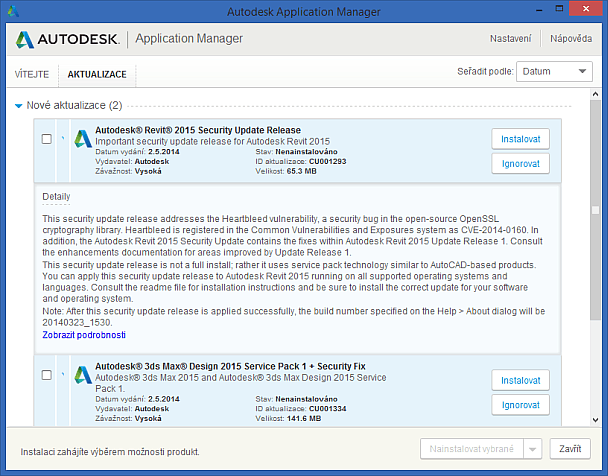Click the 3ds Max Design 2015 Service Pack title

[230, 366]
